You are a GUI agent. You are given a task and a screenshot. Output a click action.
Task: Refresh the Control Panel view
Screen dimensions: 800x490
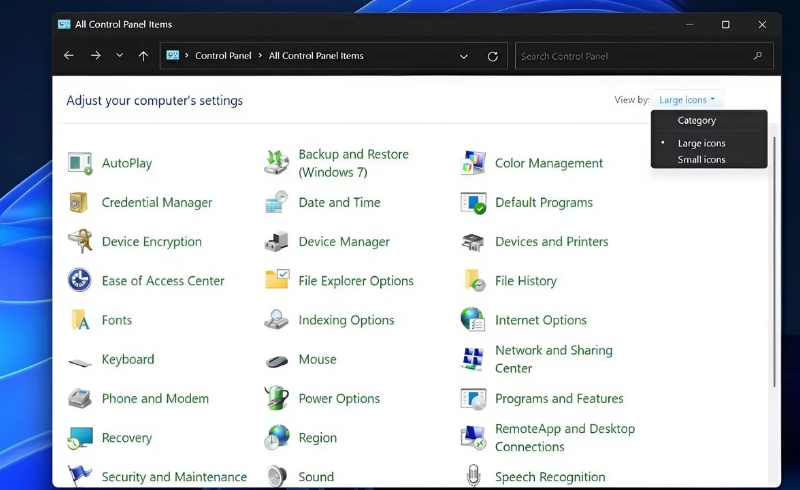click(x=492, y=56)
